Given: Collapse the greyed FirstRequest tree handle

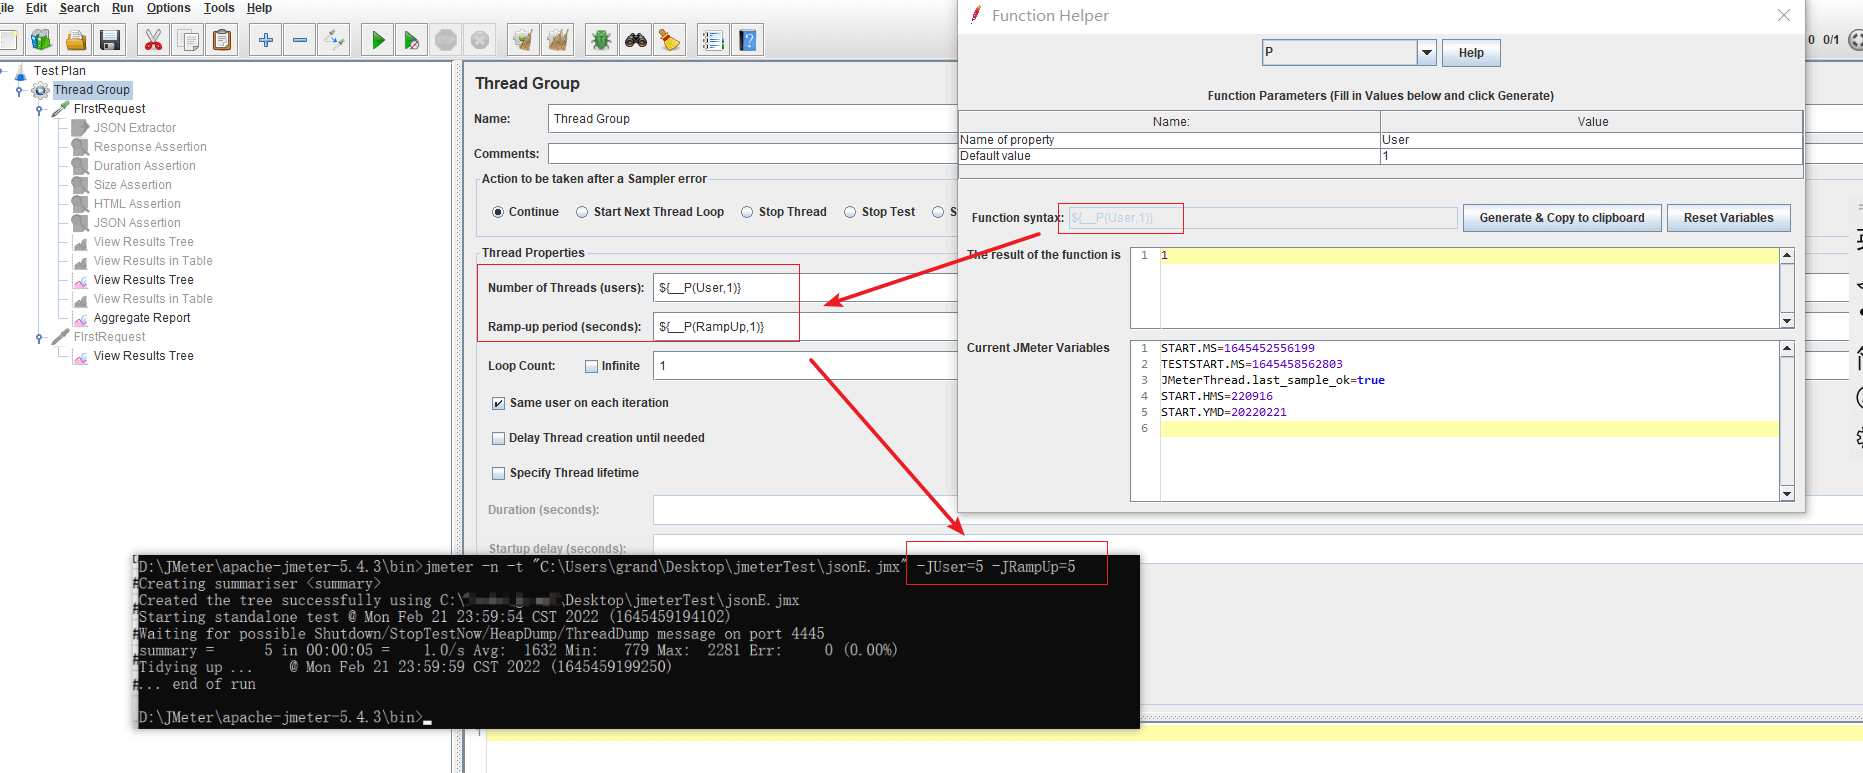Looking at the screenshot, I should tap(39, 337).
